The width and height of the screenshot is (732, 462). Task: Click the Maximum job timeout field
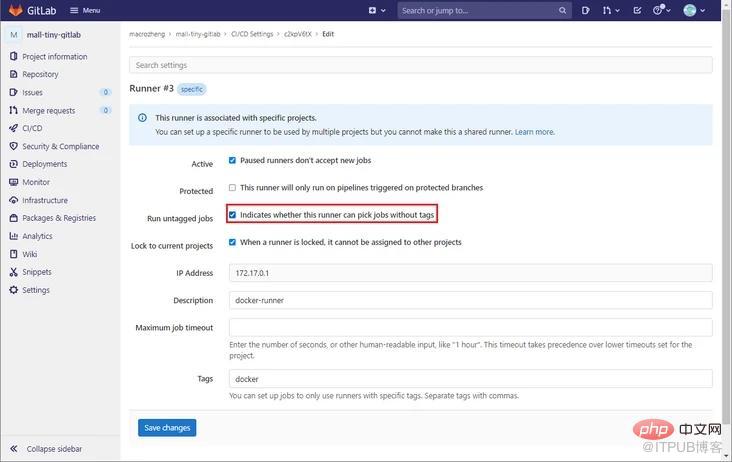click(x=471, y=328)
